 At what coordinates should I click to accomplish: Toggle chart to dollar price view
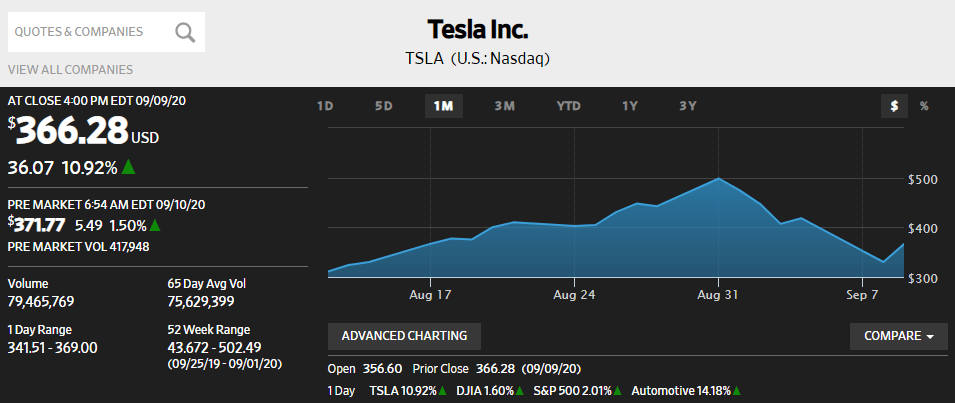coord(894,106)
